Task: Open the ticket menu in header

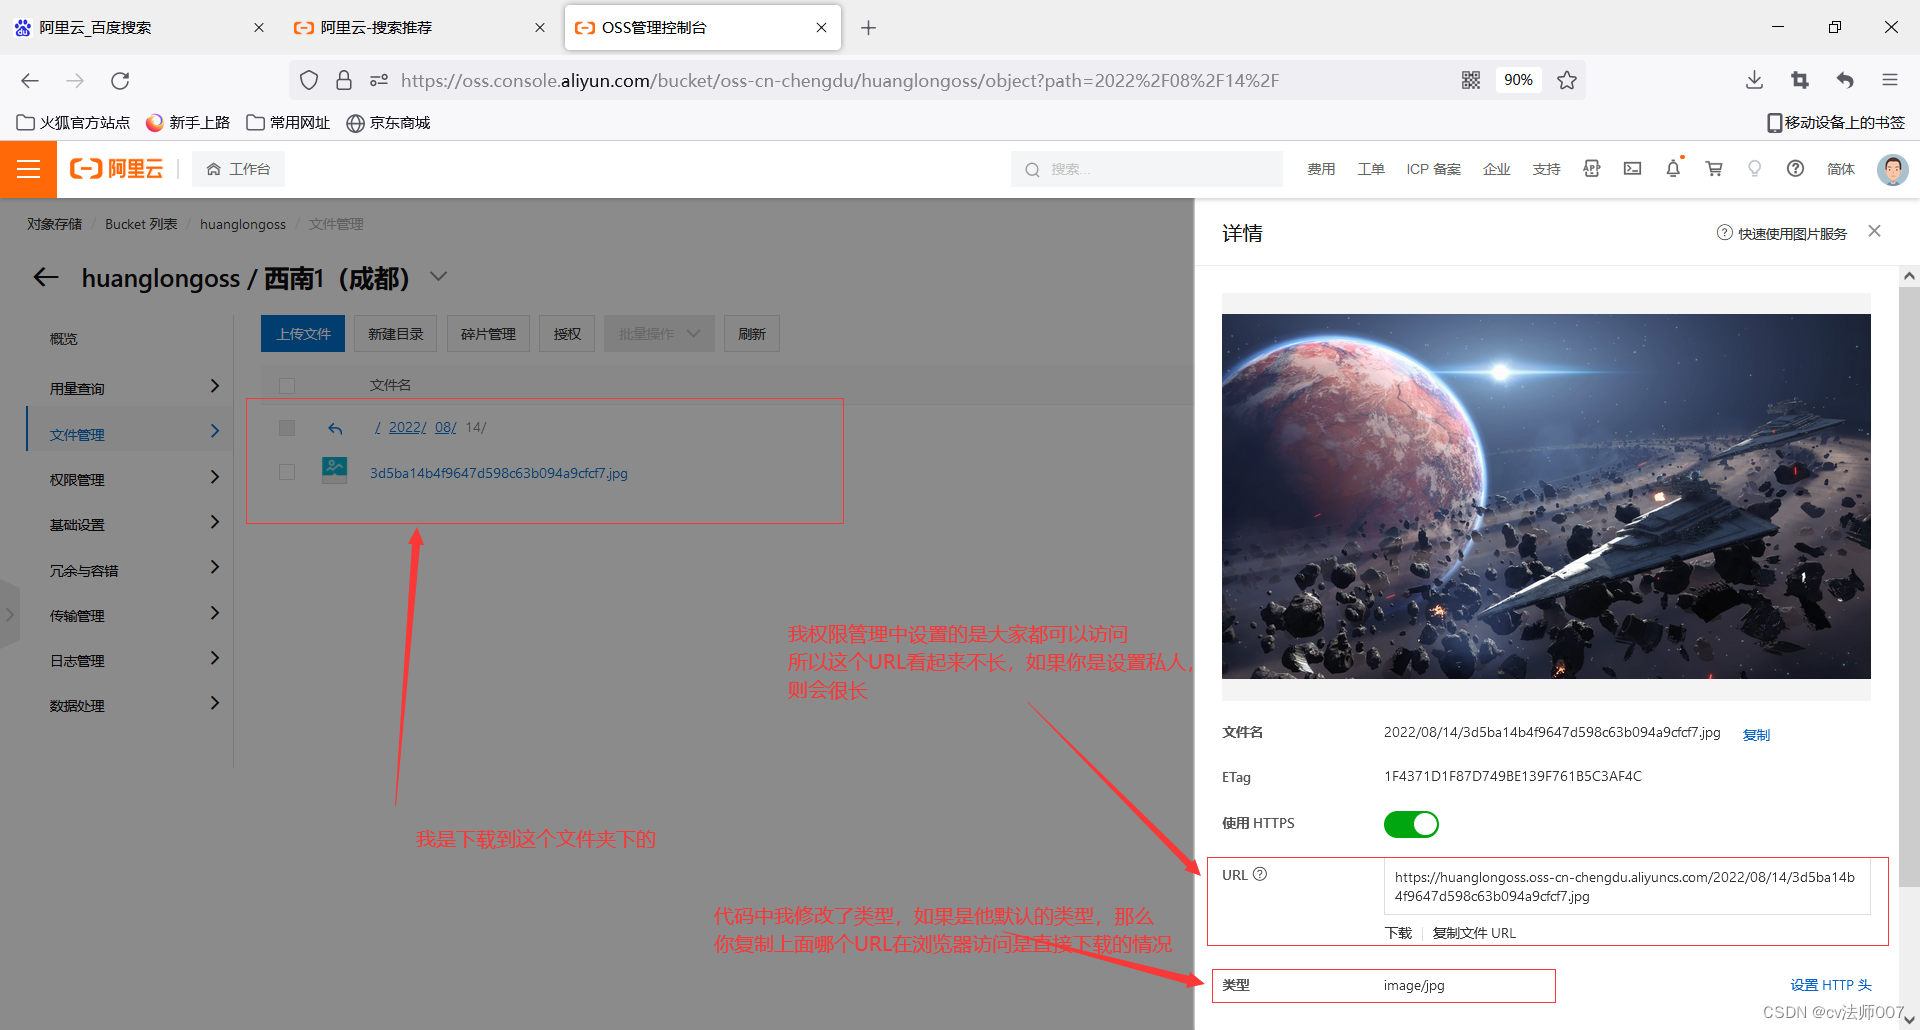Action: pos(1371,169)
